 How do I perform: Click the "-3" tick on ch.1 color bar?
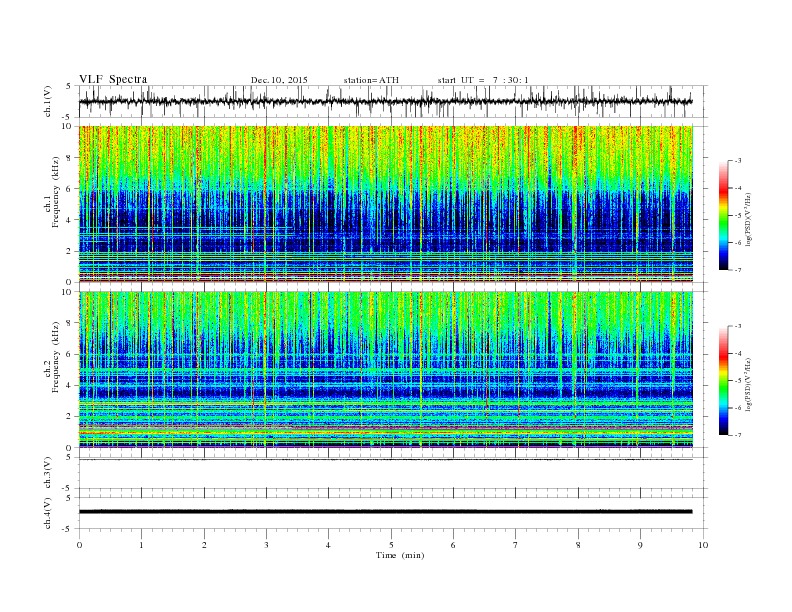click(738, 161)
